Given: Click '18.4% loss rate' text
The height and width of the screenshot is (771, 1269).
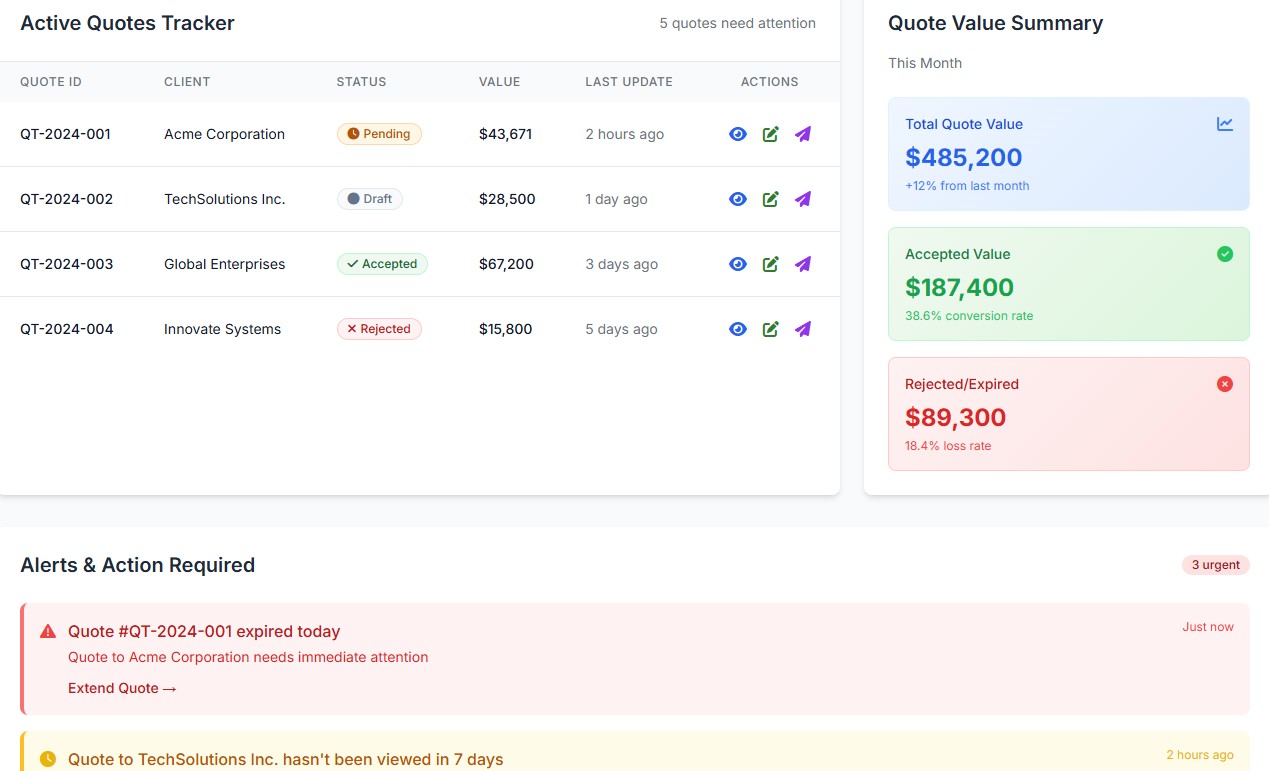Looking at the screenshot, I should pyautogui.click(x=948, y=446).
